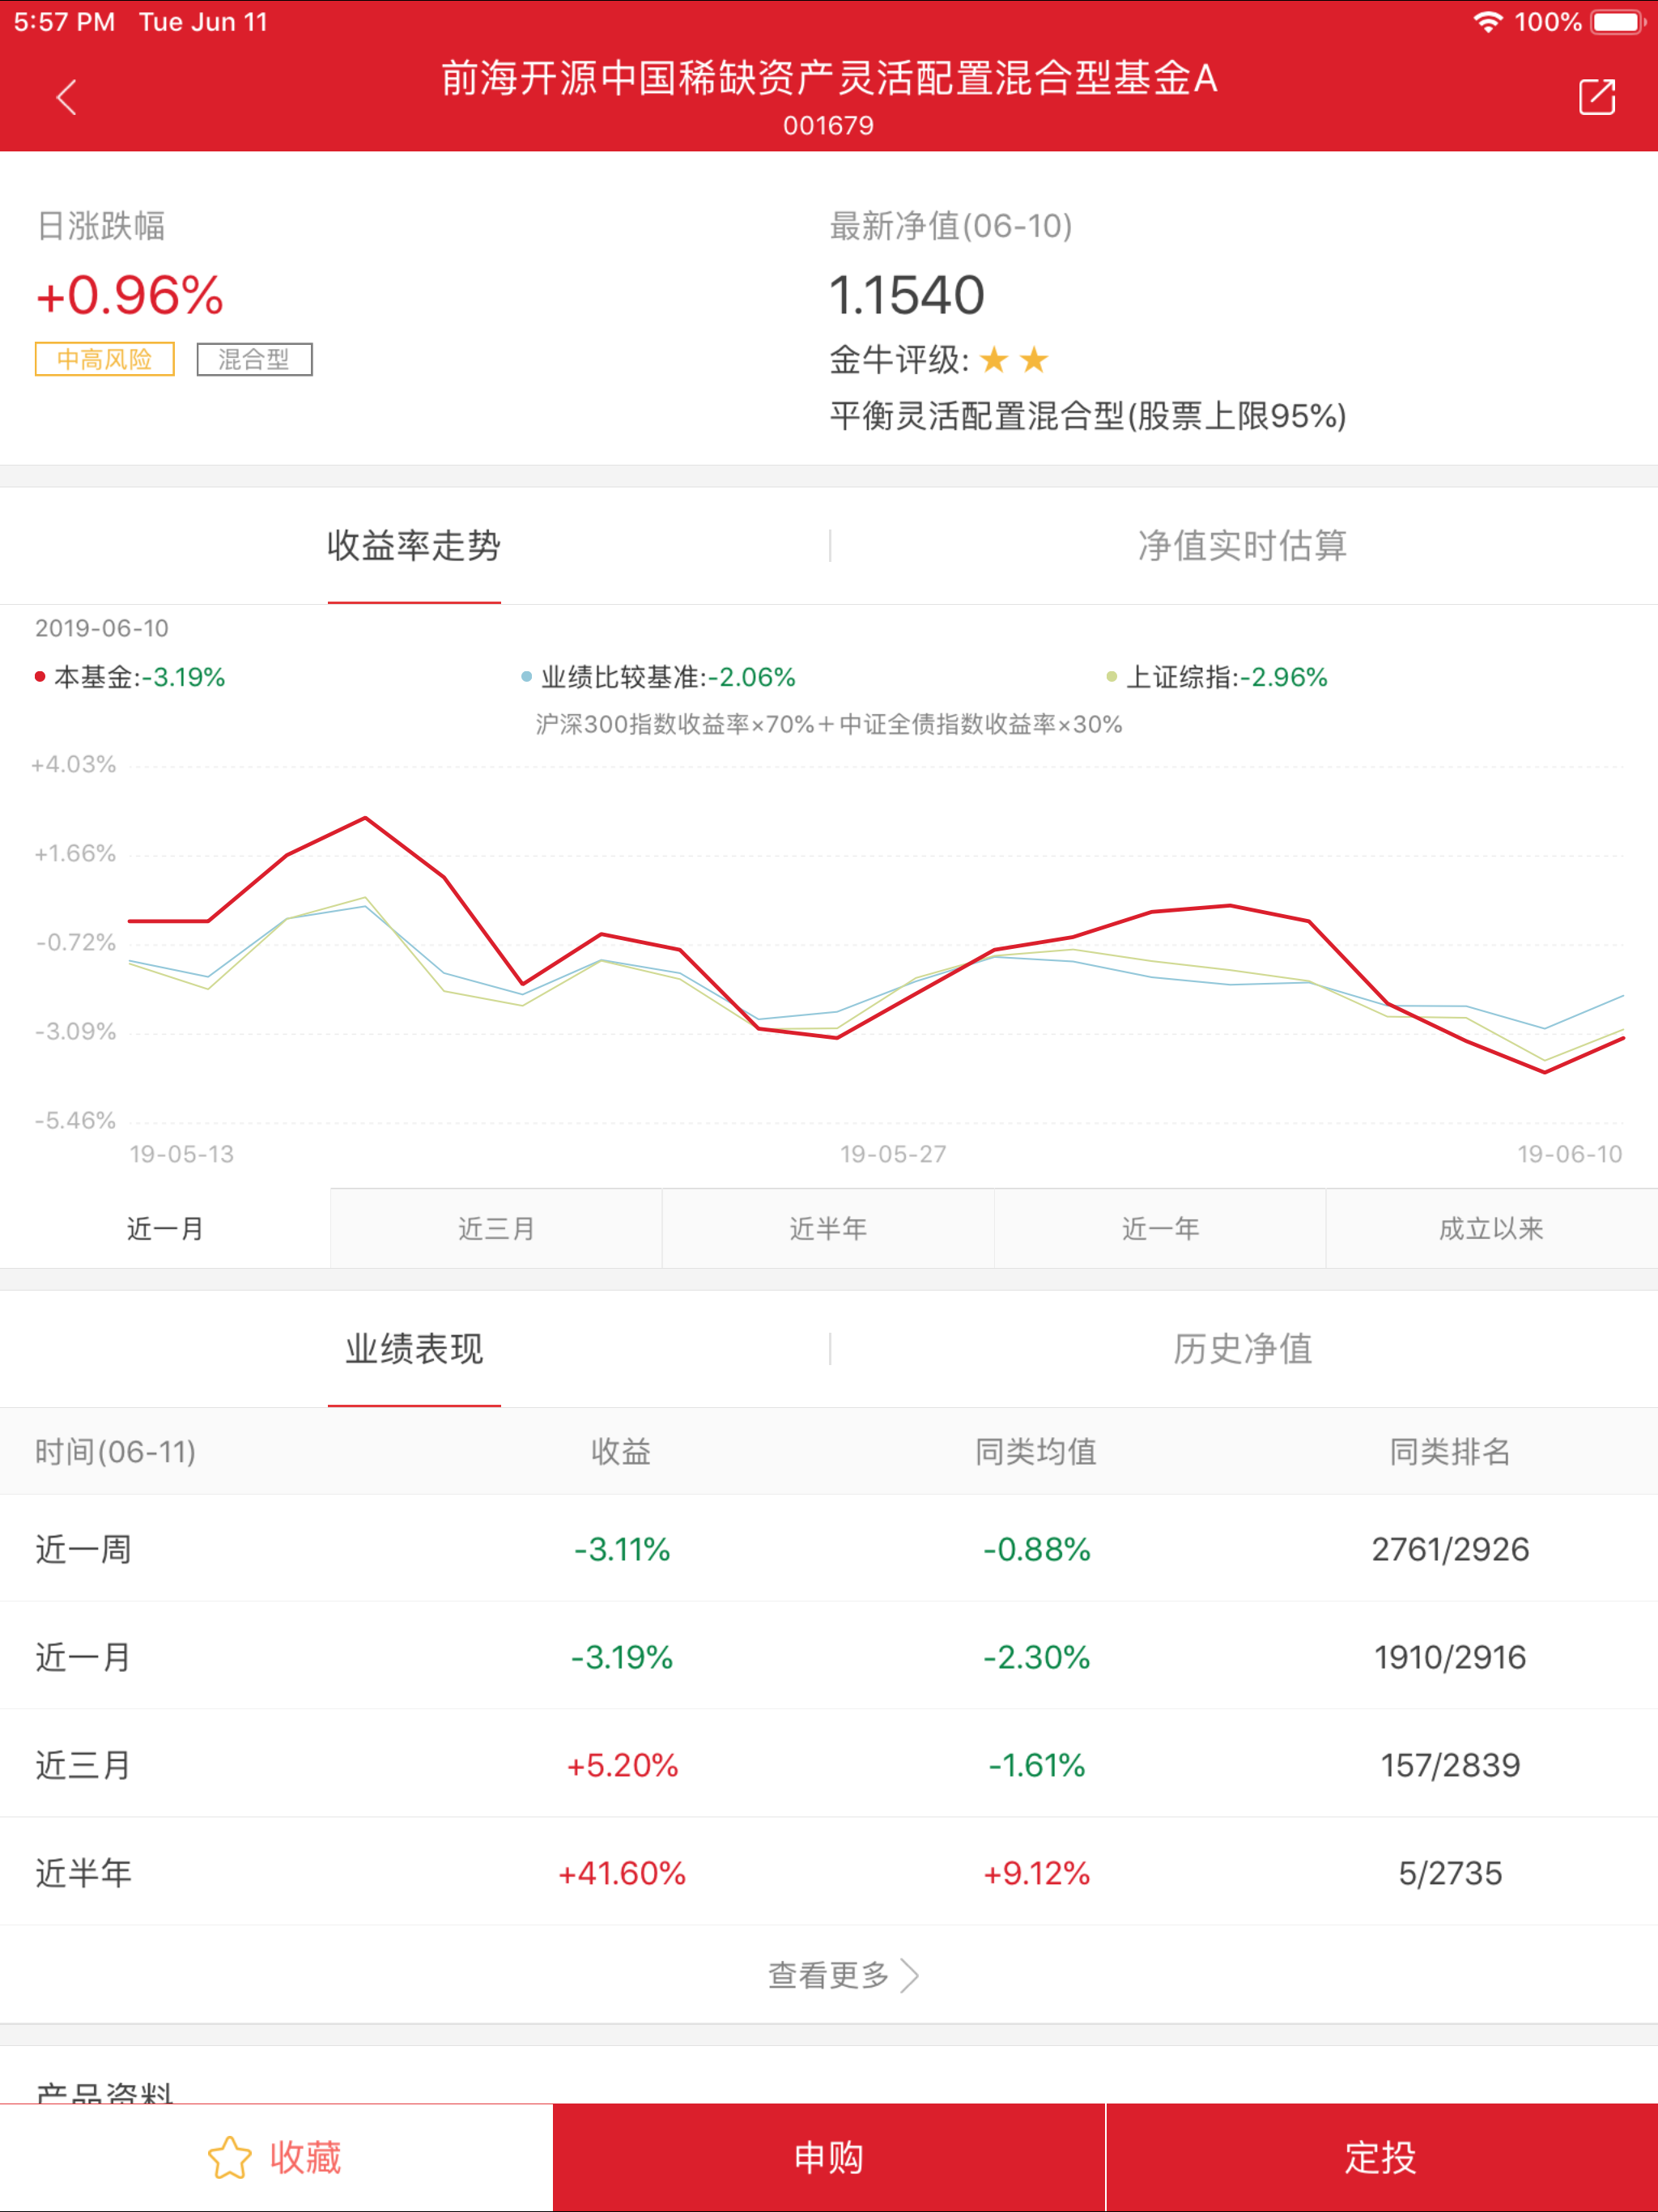This screenshot has width=1658, height=2212.
Task: Tap the 同类排名 column header
Action: pyautogui.click(x=1450, y=1451)
